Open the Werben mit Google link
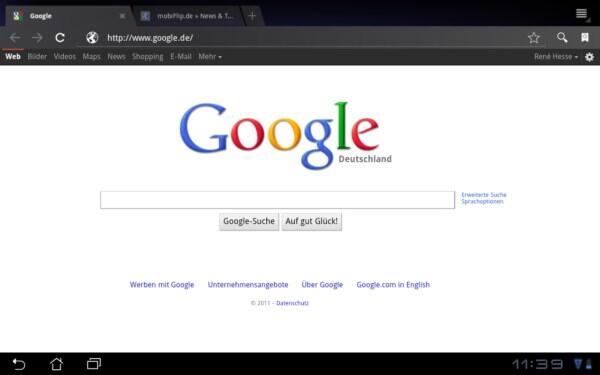The image size is (600, 375). 162,285
